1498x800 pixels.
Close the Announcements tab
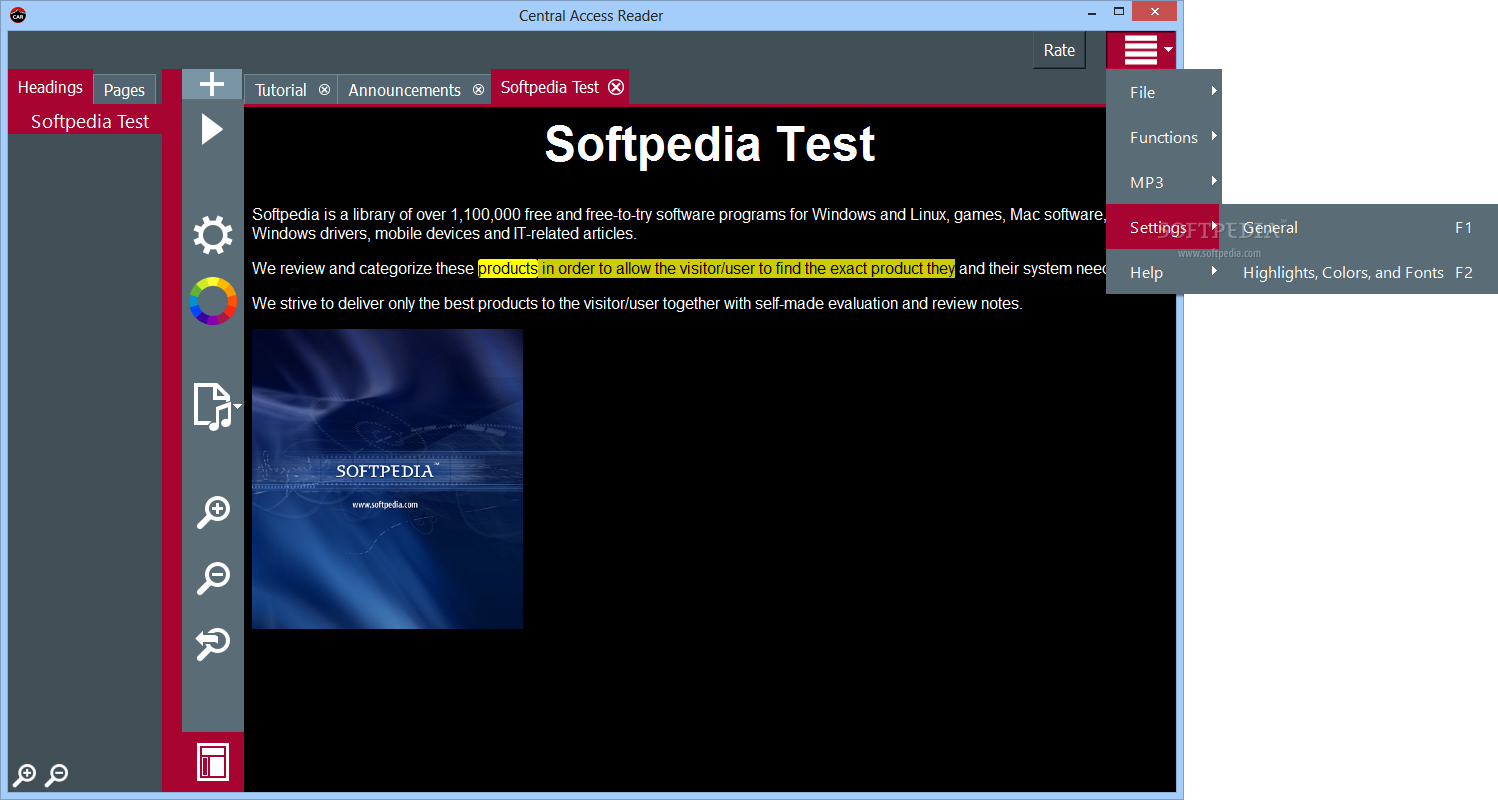point(478,90)
